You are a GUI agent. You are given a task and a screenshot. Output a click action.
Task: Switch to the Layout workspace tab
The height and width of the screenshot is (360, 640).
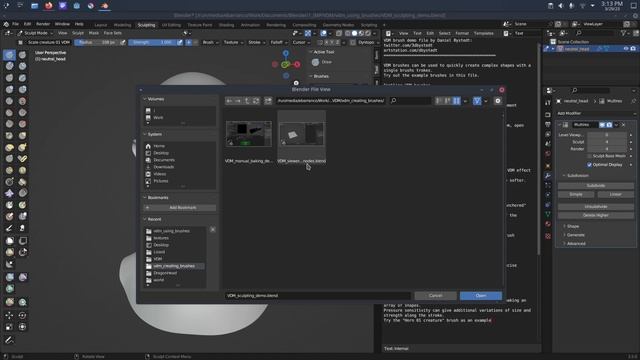100,25
